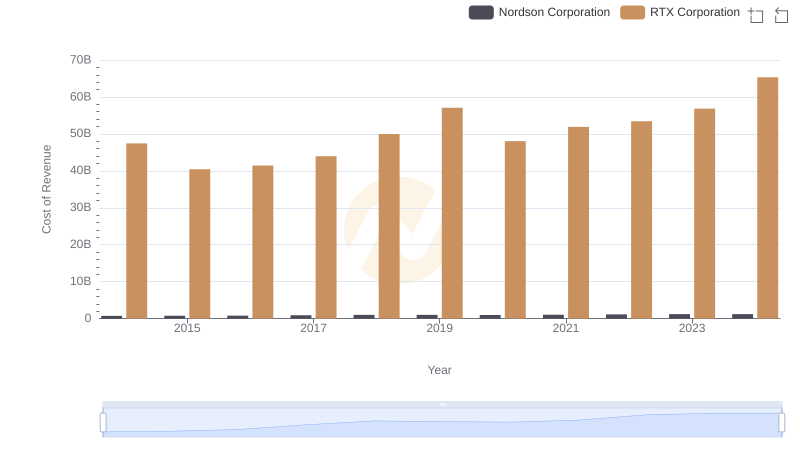Click the RTX bar for 2021

point(579,223)
